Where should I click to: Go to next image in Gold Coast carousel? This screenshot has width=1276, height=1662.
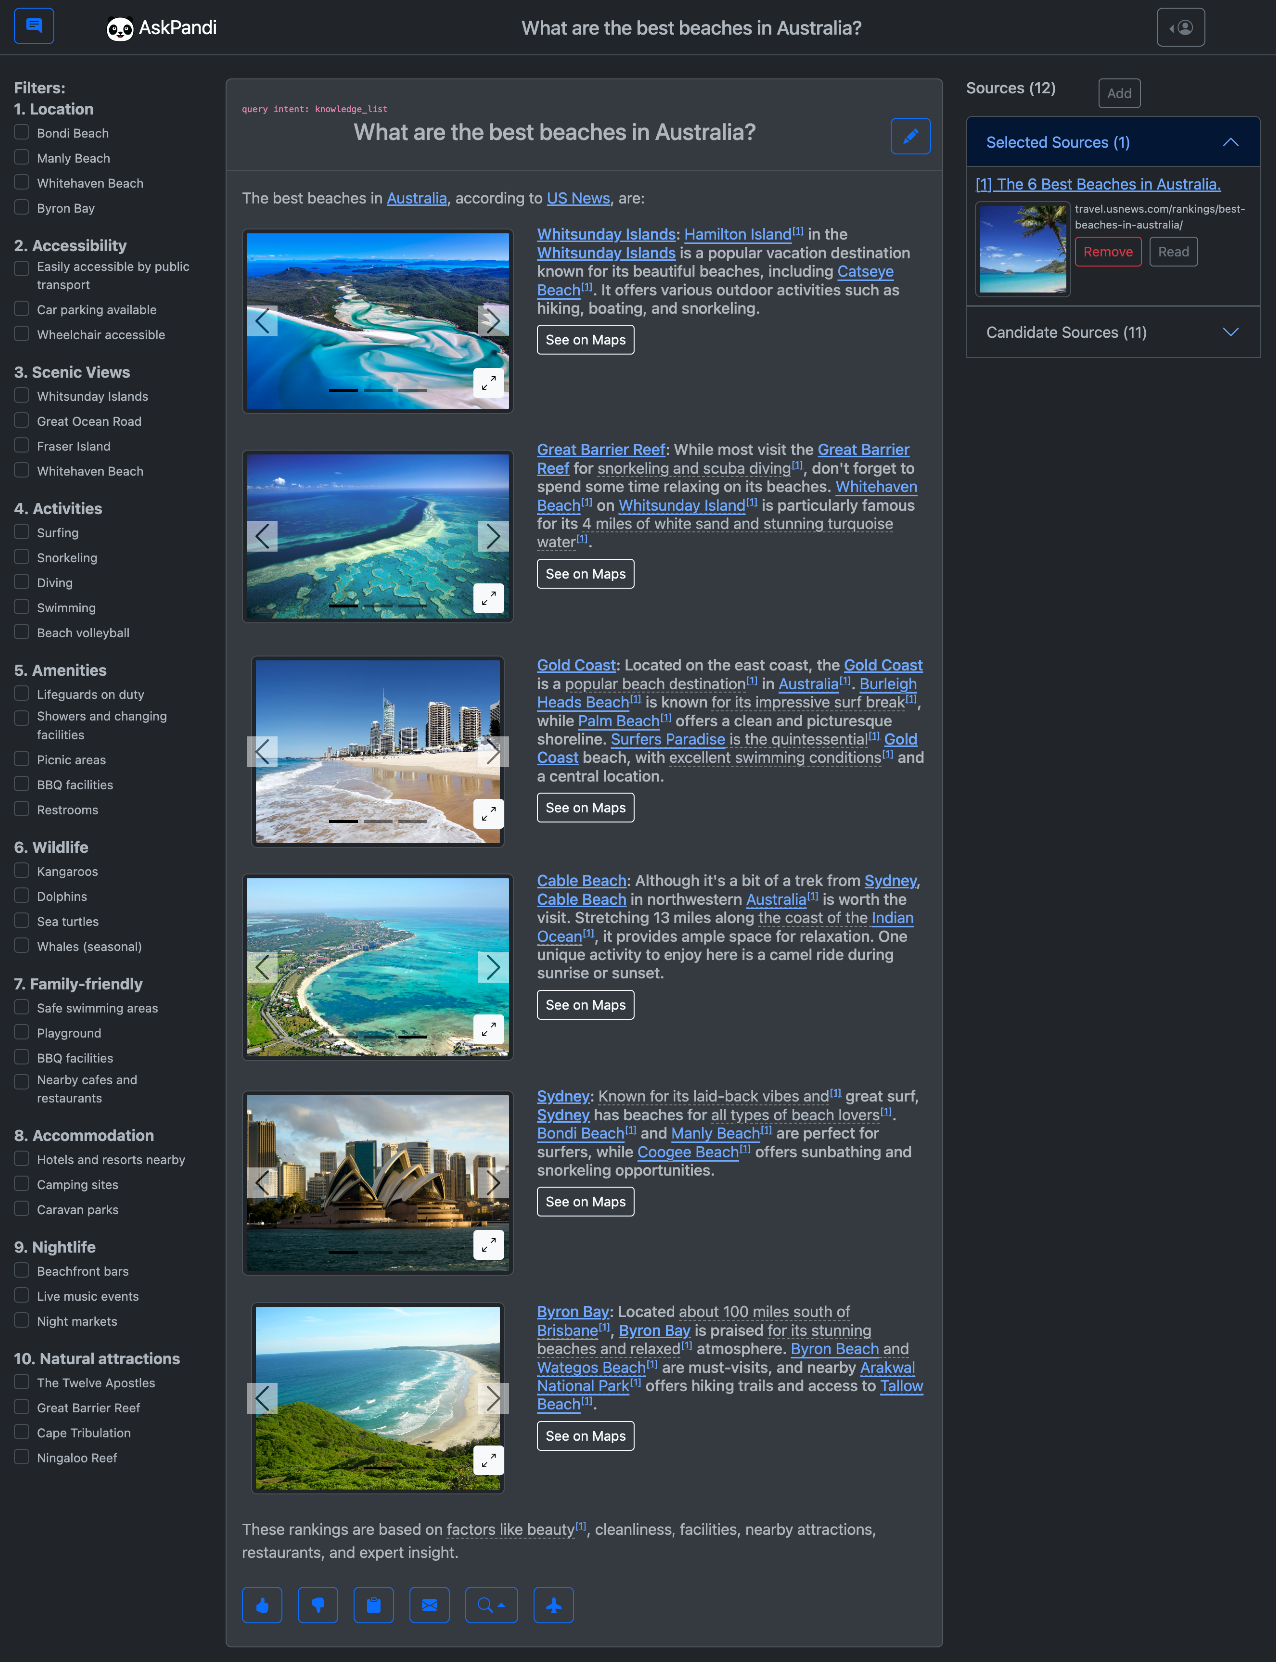[x=493, y=751]
